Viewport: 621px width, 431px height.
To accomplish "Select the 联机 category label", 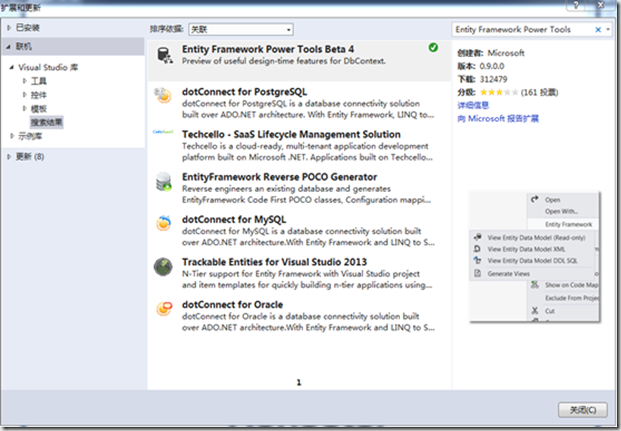I will click(23, 47).
